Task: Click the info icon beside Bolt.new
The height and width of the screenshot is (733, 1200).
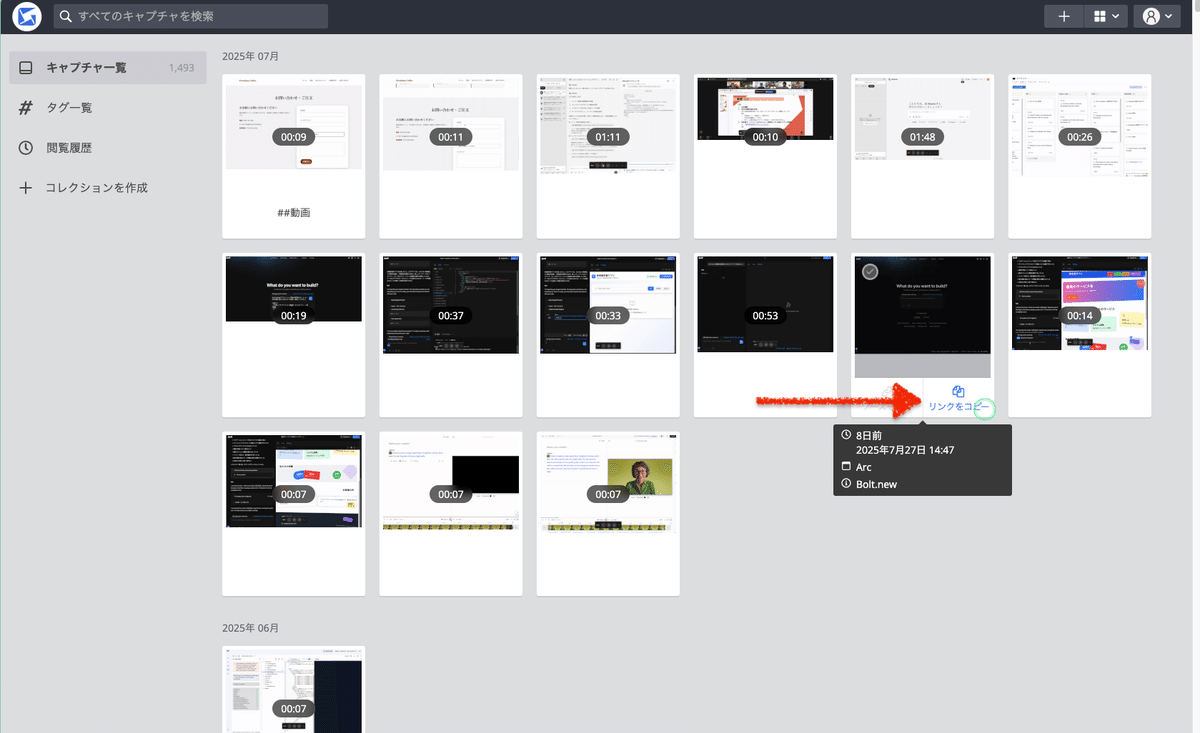Action: tap(846, 484)
